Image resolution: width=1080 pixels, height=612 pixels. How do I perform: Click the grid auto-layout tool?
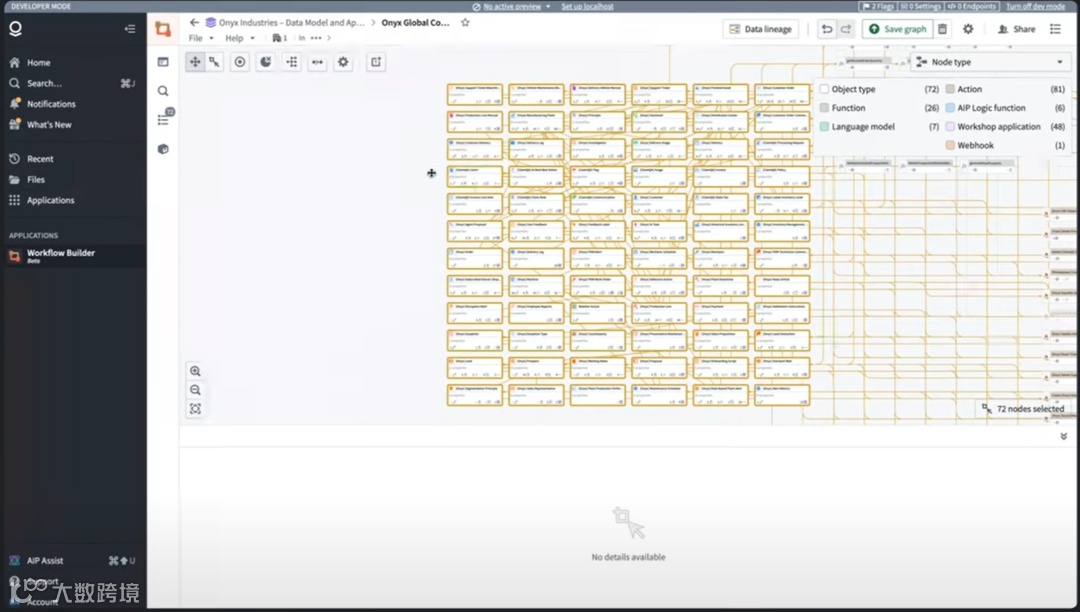click(x=292, y=62)
